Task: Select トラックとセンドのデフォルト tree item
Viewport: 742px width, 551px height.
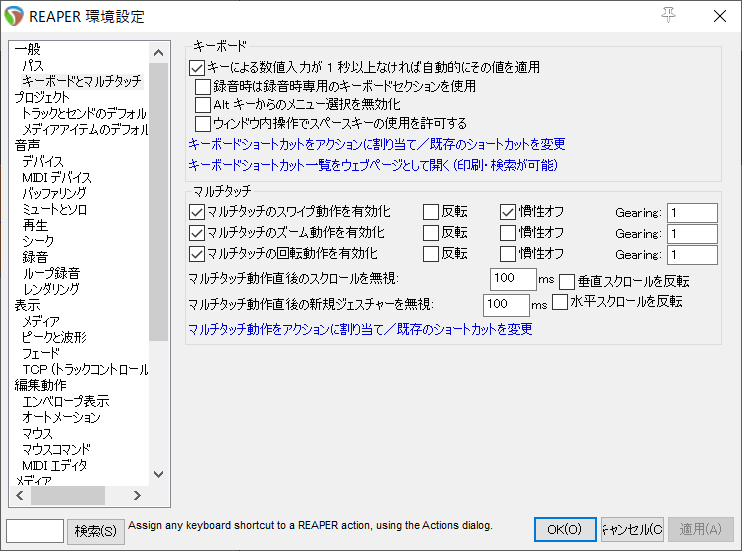Action: coord(84,113)
